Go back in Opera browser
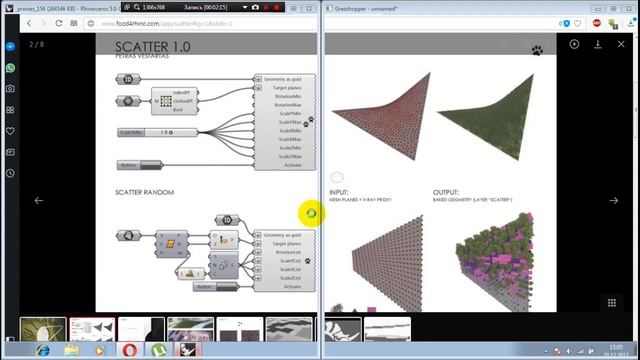This screenshot has height=360, width=640. tap(29, 23)
